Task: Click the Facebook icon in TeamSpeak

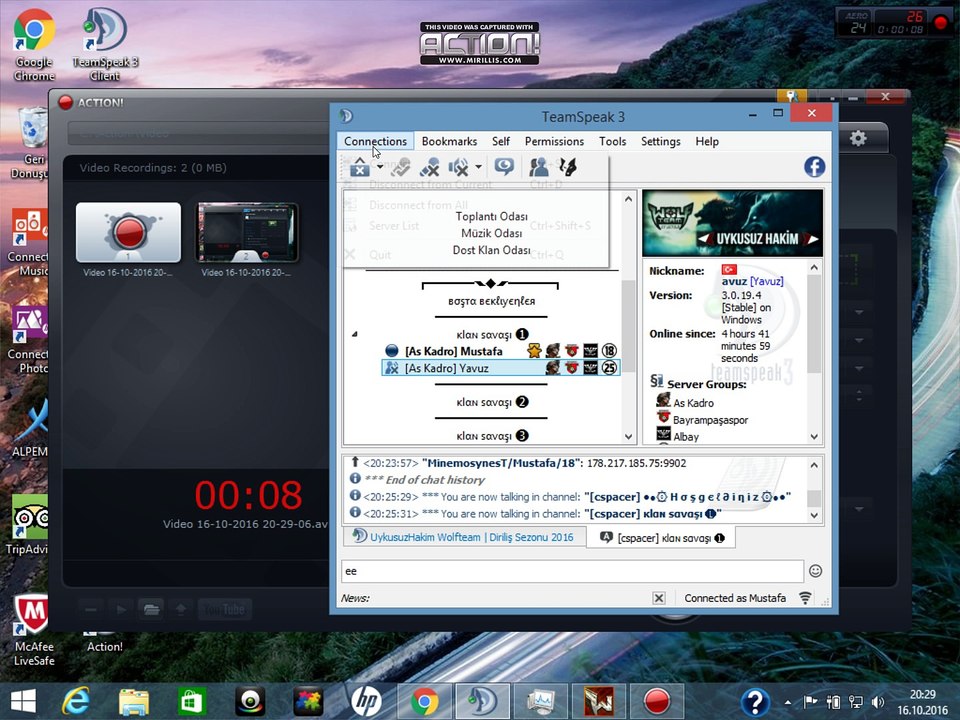Action: tap(814, 167)
